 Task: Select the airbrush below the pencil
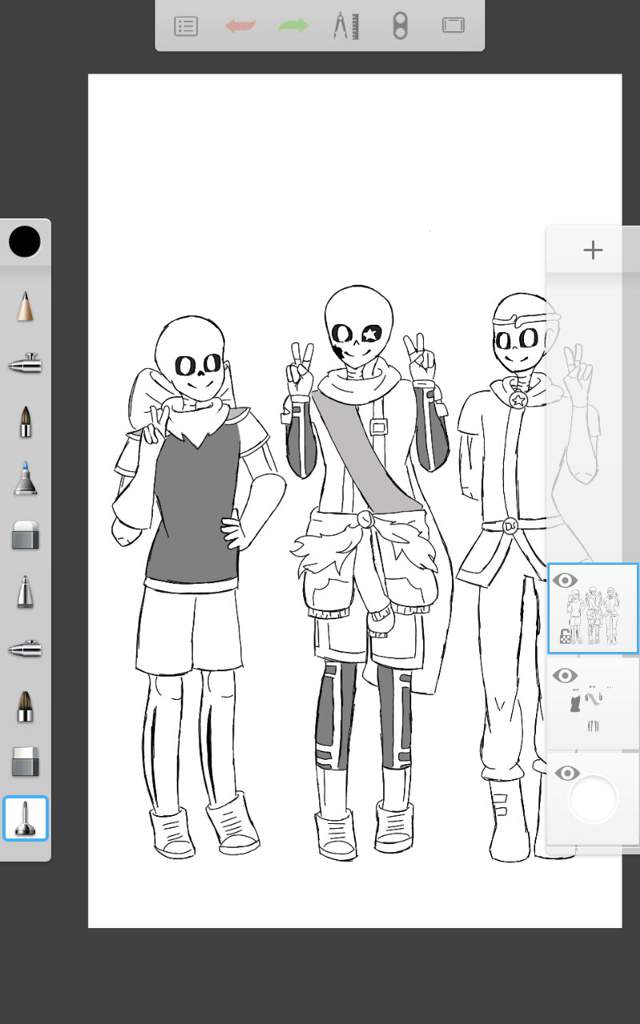[x=25, y=363]
